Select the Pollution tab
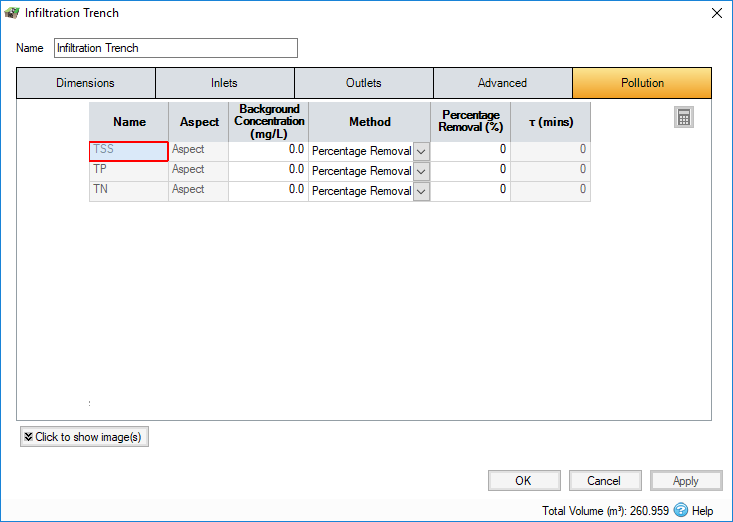 coord(642,83)
